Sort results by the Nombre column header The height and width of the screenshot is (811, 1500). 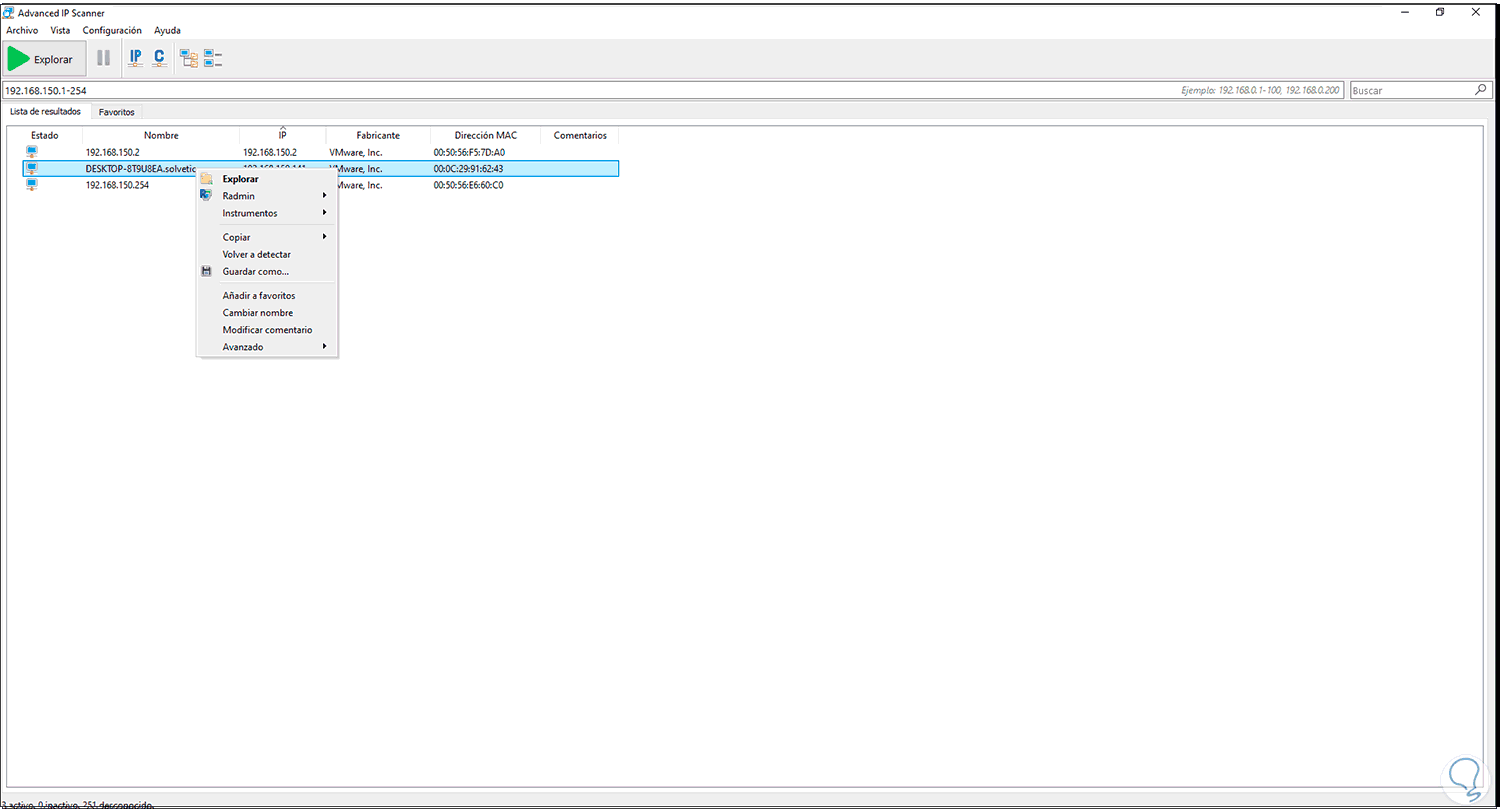[x=161, y=135]
